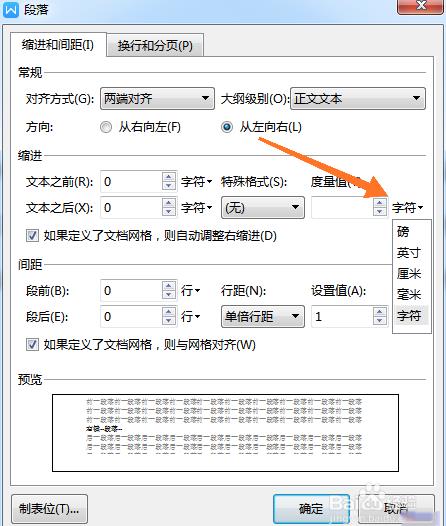This screenshot has height=526, width=446.
Task: Switch to the 换行和分页(P) tab
Action: [x=155, y=45]
